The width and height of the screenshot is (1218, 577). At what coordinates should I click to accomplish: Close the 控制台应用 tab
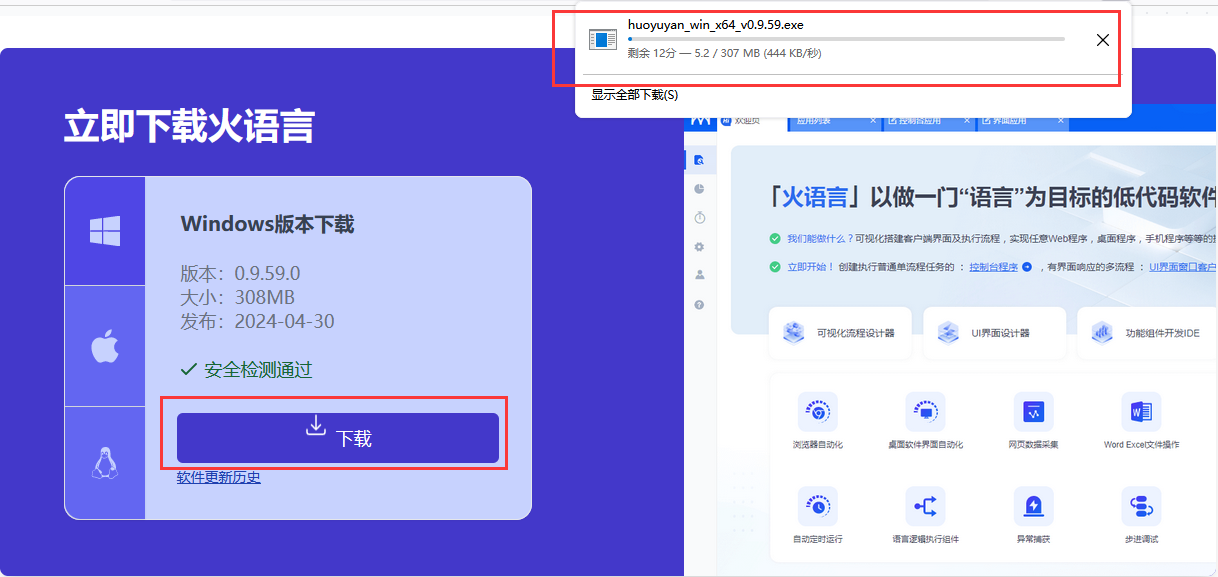[966, 120]
